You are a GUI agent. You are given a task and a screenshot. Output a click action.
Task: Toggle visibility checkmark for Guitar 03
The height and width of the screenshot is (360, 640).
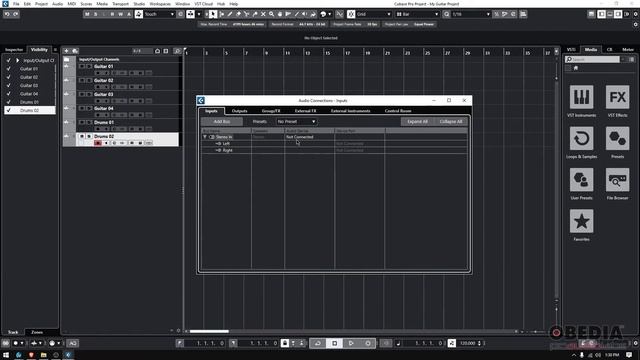[9, 85]
